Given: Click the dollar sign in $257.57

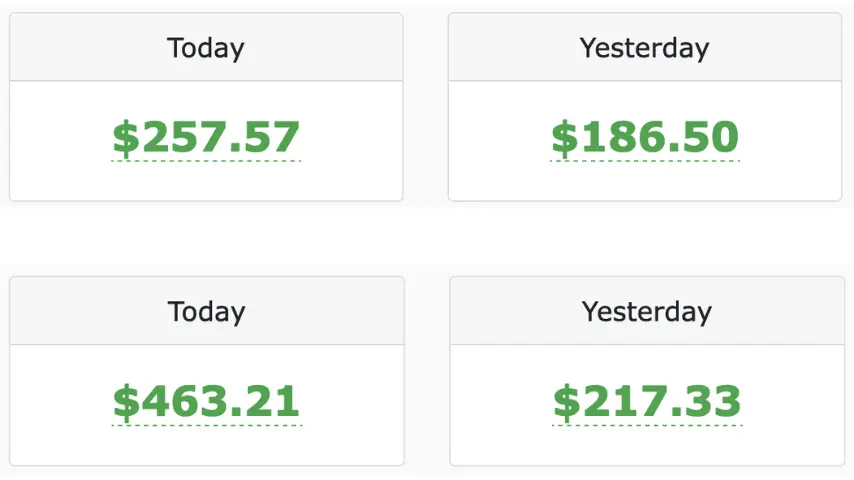Looking at the screenshot, I should pos(125,138).
